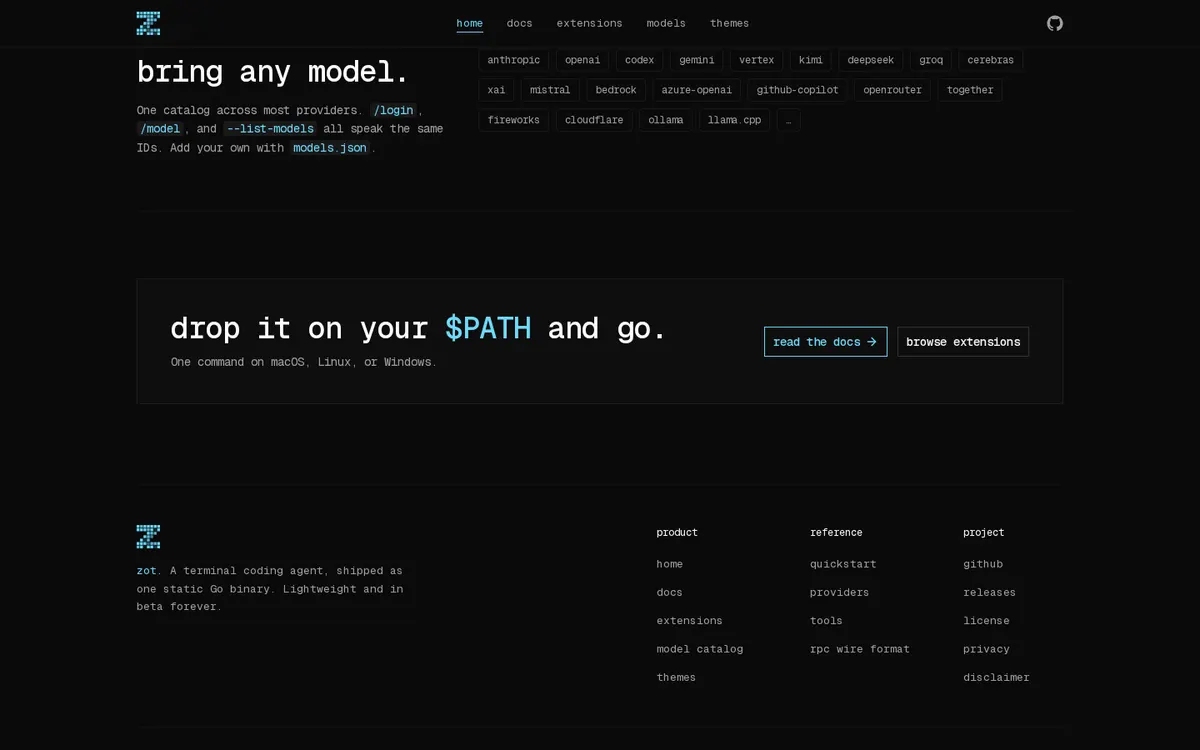Open the 'quickstart' reference link

click(x=843, y=564)
